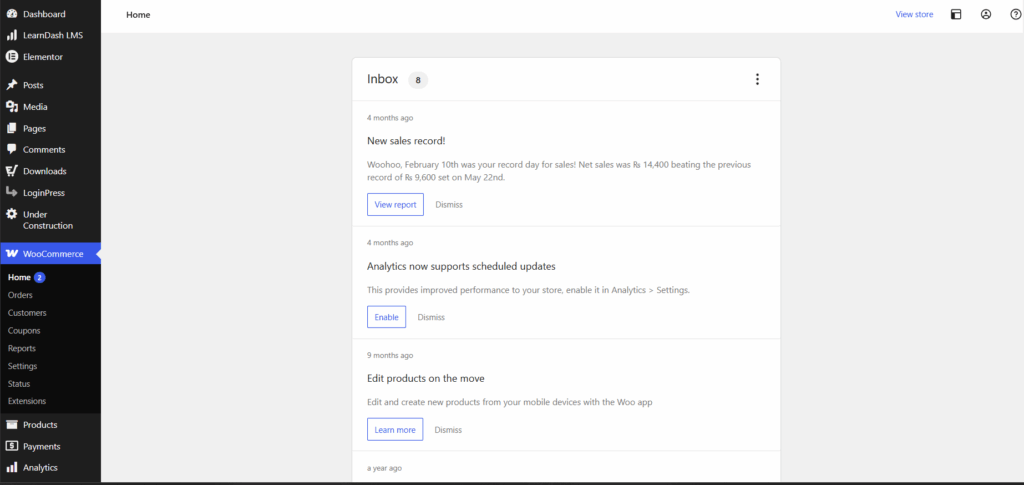This screenshot has width=1024, height=485.
Task: Click the '9 months ago' timestamp
Action: coord(390,356)
